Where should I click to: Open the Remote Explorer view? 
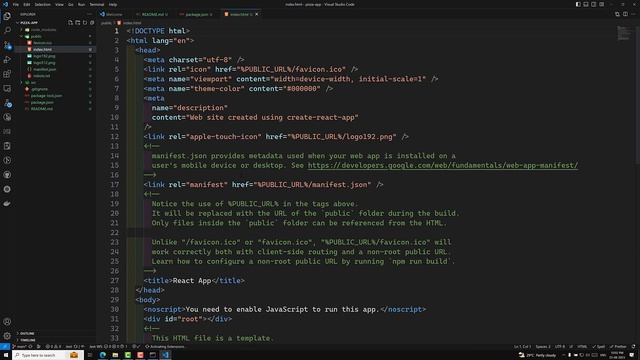pyautogui.click(x=7, y=89)
